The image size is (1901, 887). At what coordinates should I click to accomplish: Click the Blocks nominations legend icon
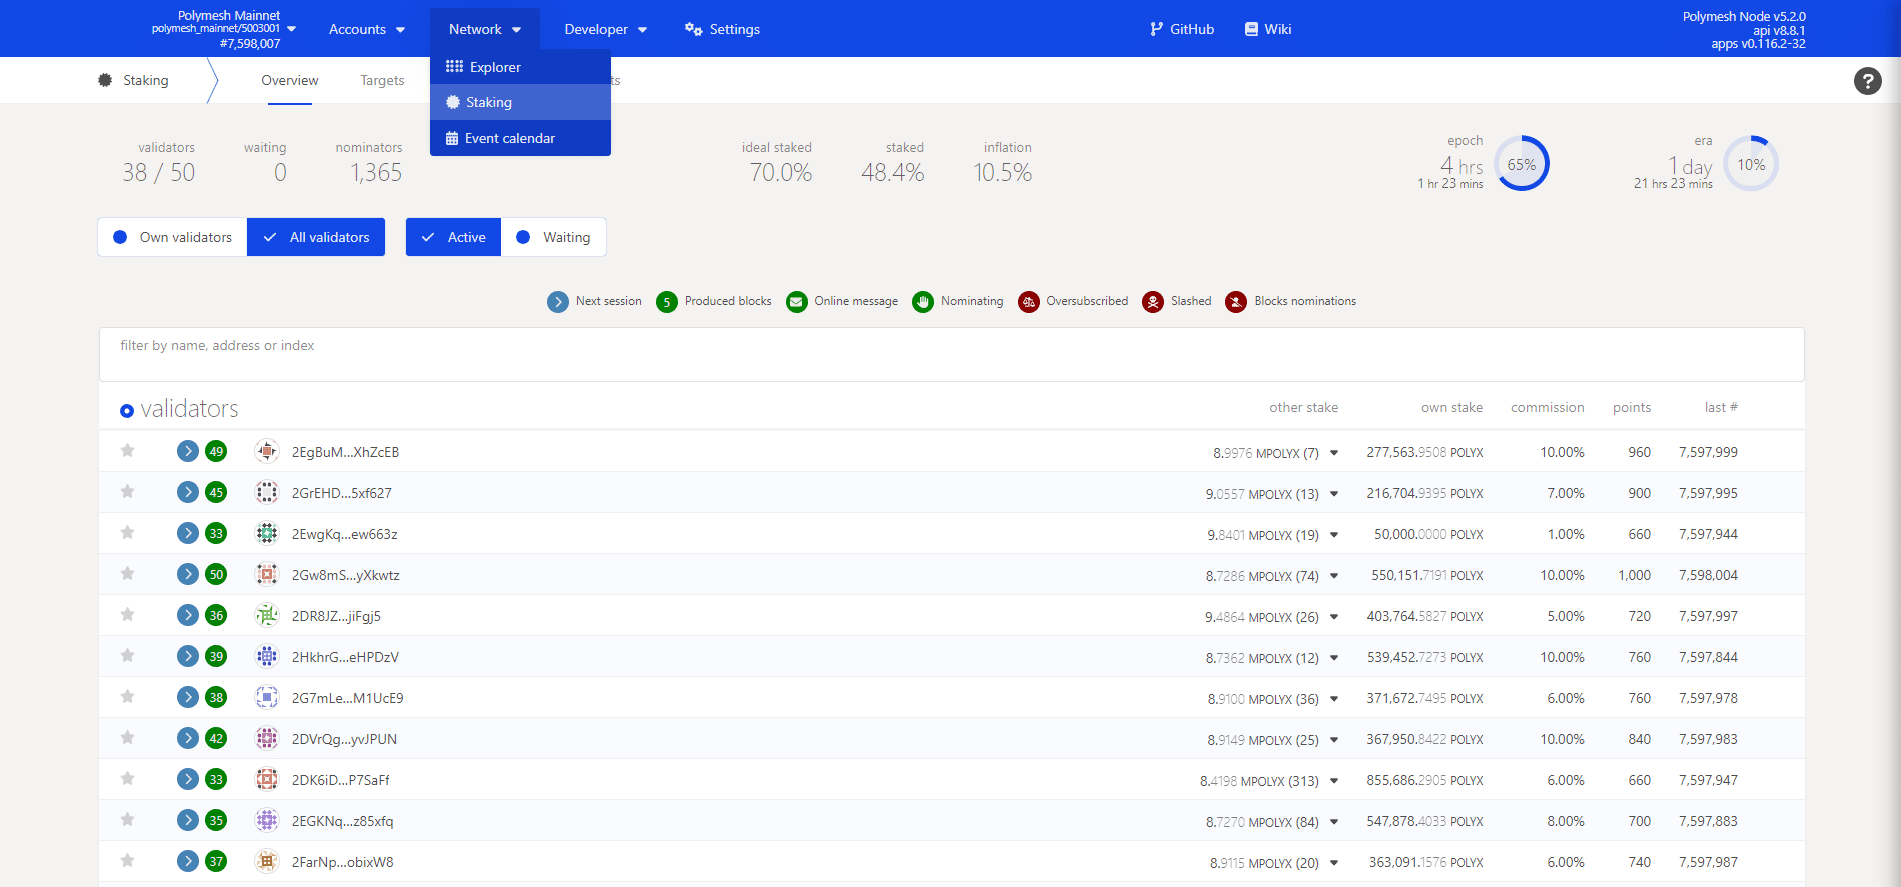pos(1236,302)
